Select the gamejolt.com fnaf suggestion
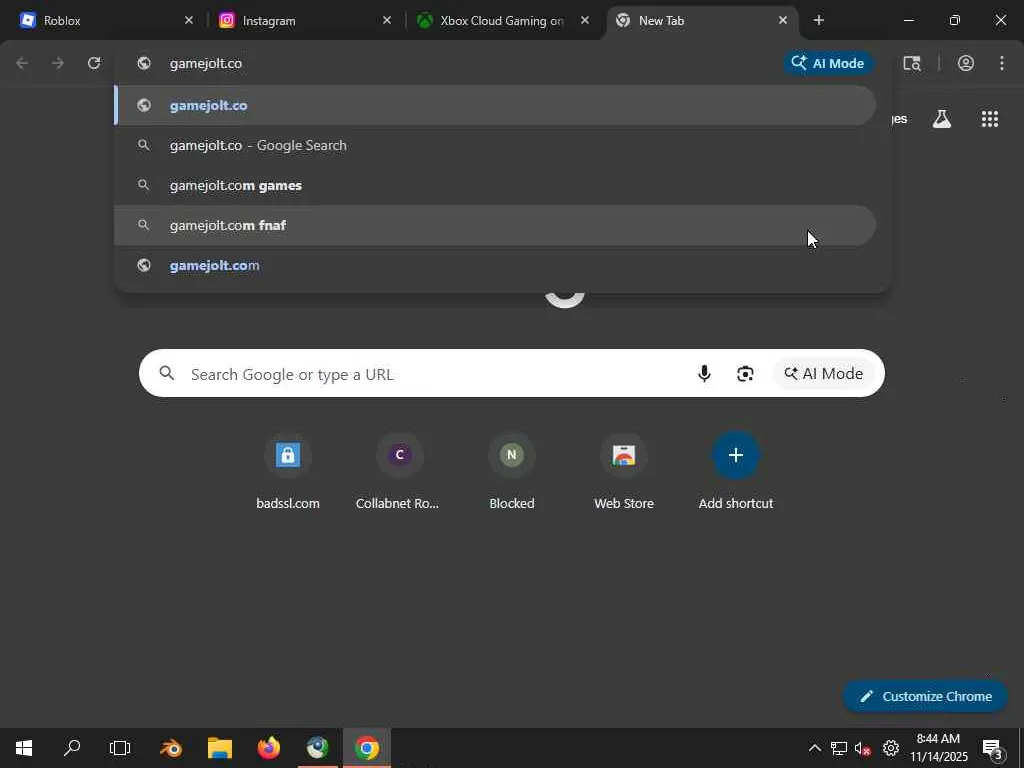 click(x=495, y=225)
